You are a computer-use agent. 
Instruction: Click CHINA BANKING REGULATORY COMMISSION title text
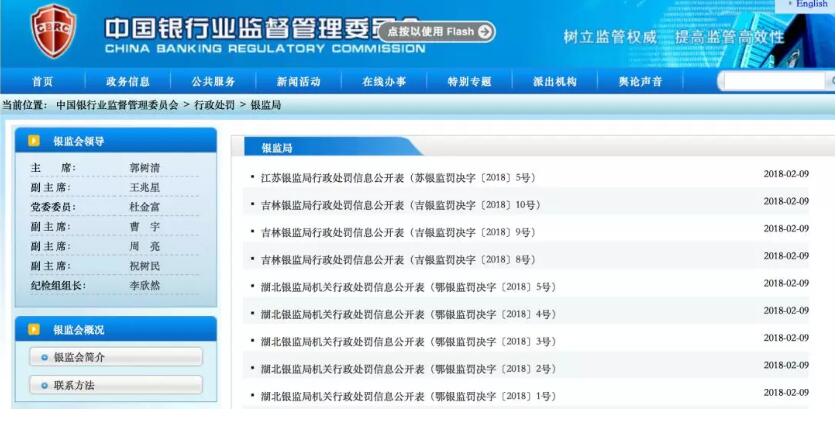[x=265, y=48]
